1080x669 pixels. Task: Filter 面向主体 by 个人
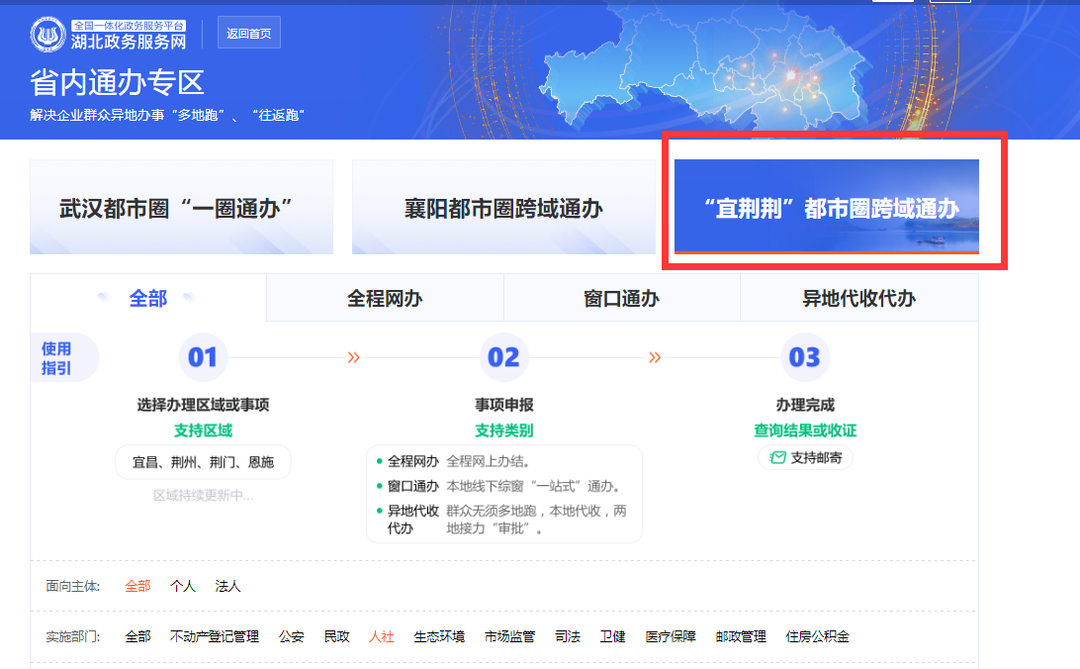click(183, 586)
